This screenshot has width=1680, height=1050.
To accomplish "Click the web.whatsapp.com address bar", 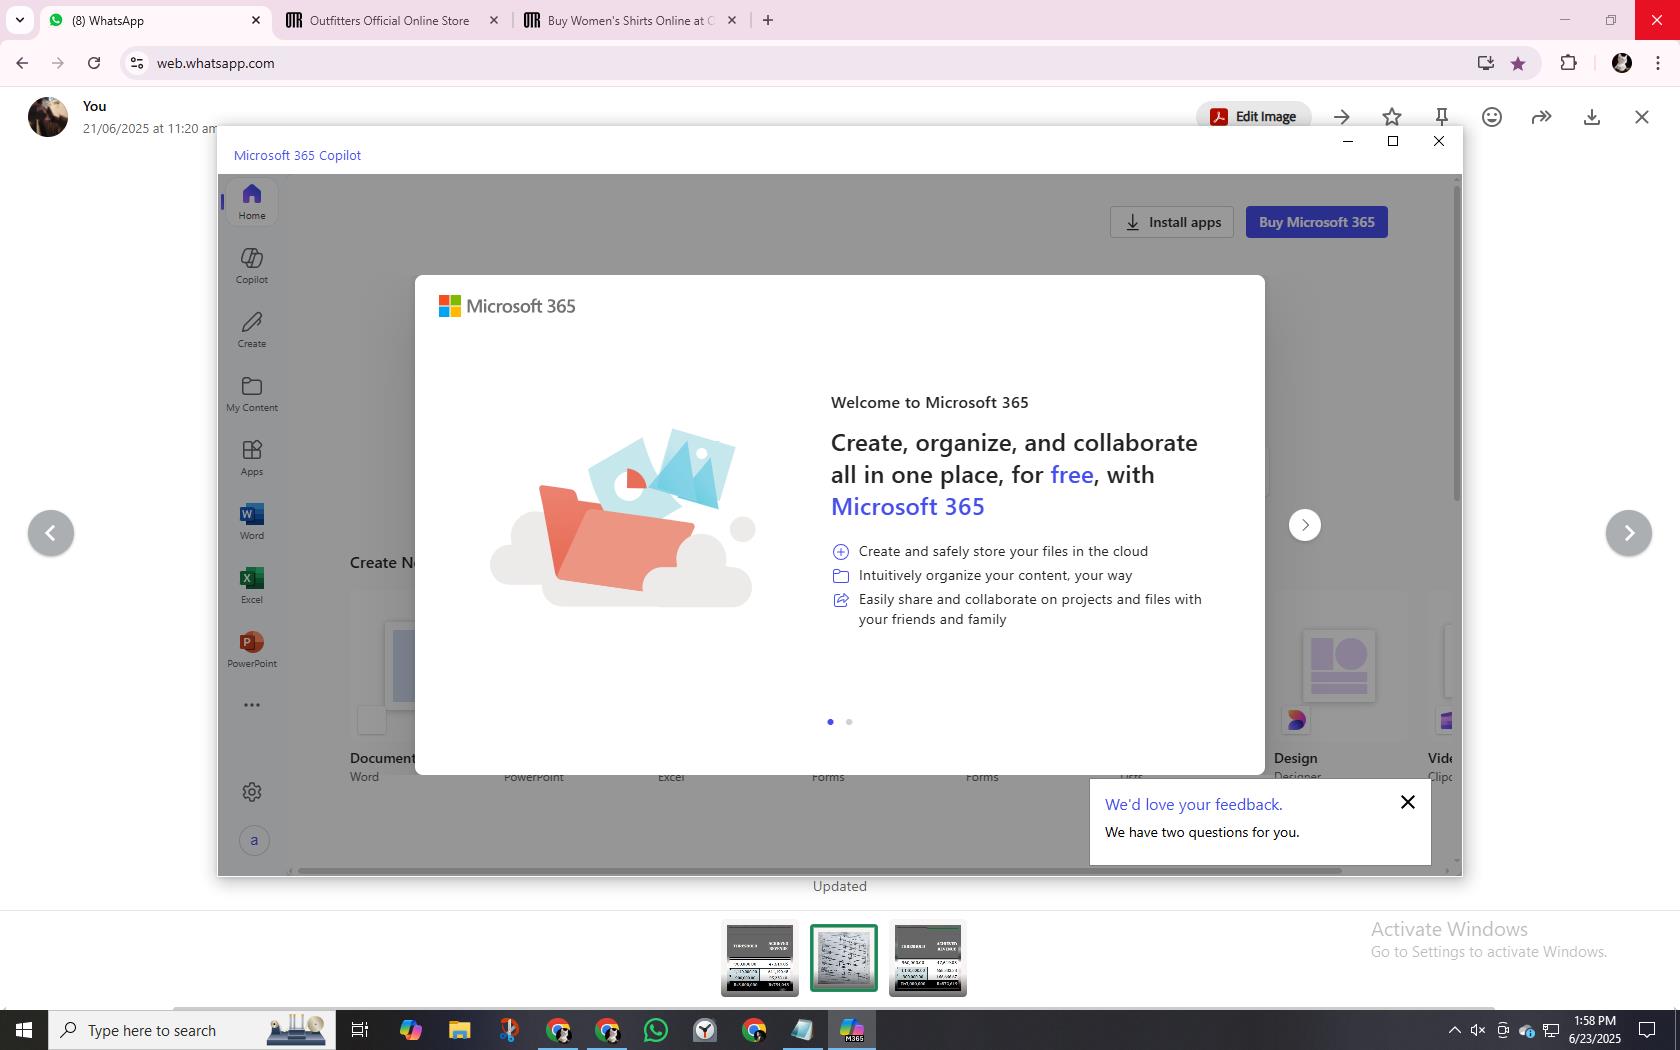I will (800, 63).
